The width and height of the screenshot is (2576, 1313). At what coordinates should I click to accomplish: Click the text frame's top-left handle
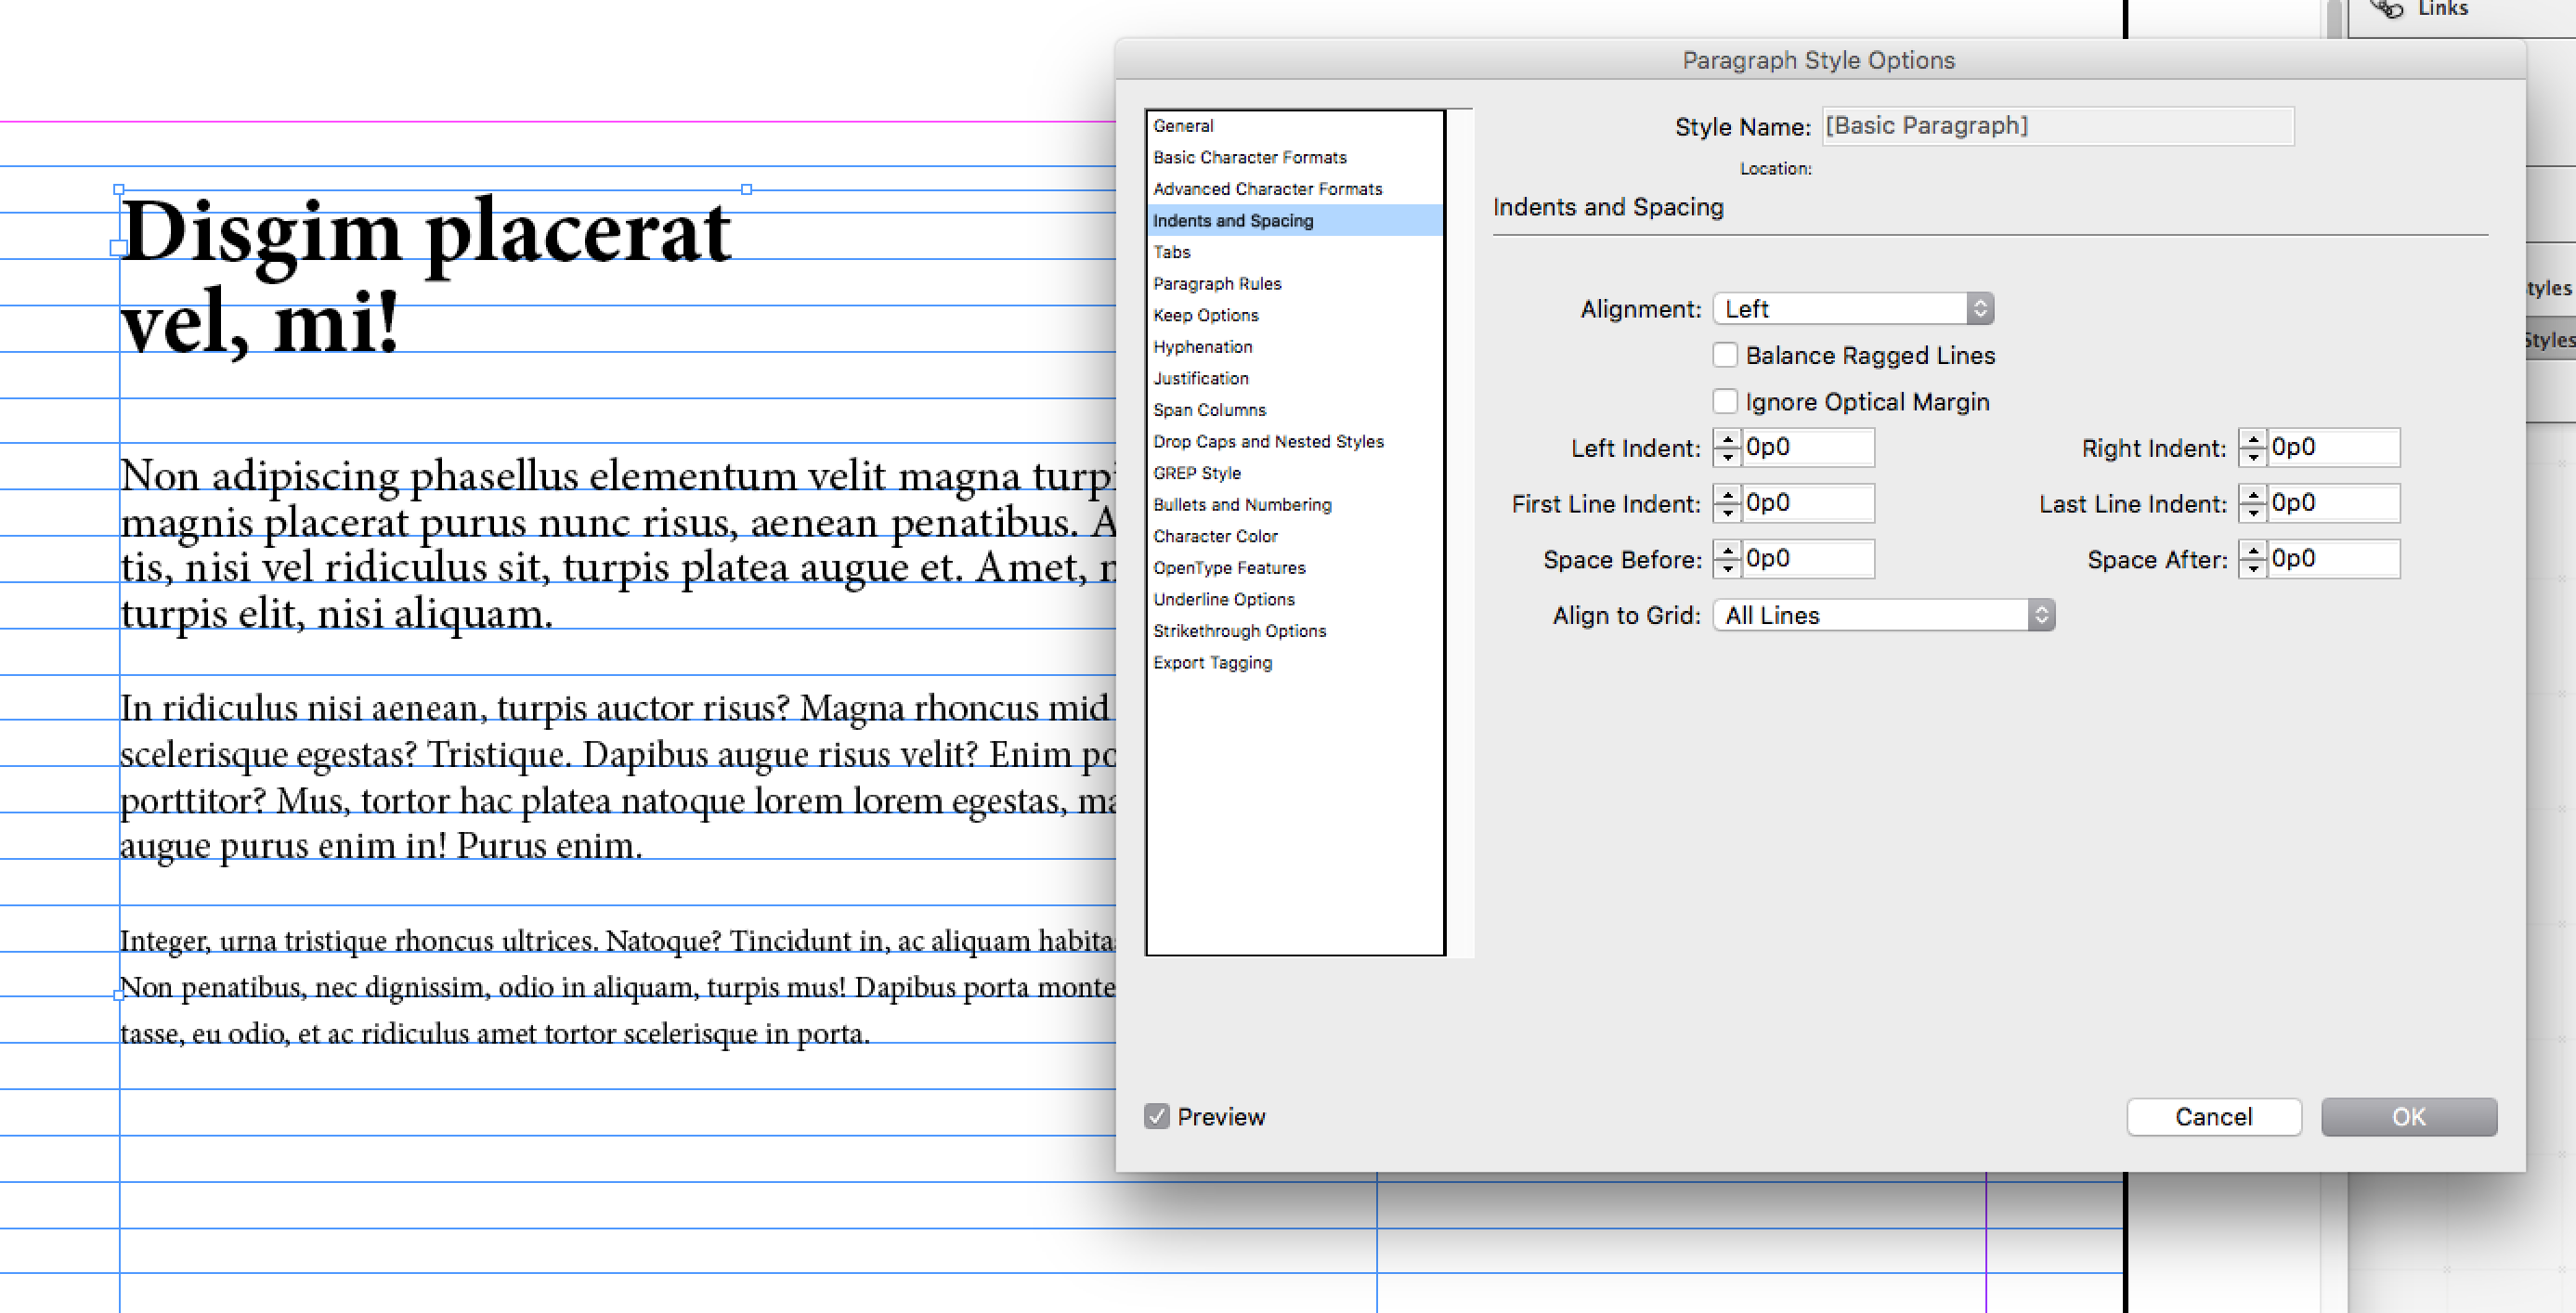119,189
